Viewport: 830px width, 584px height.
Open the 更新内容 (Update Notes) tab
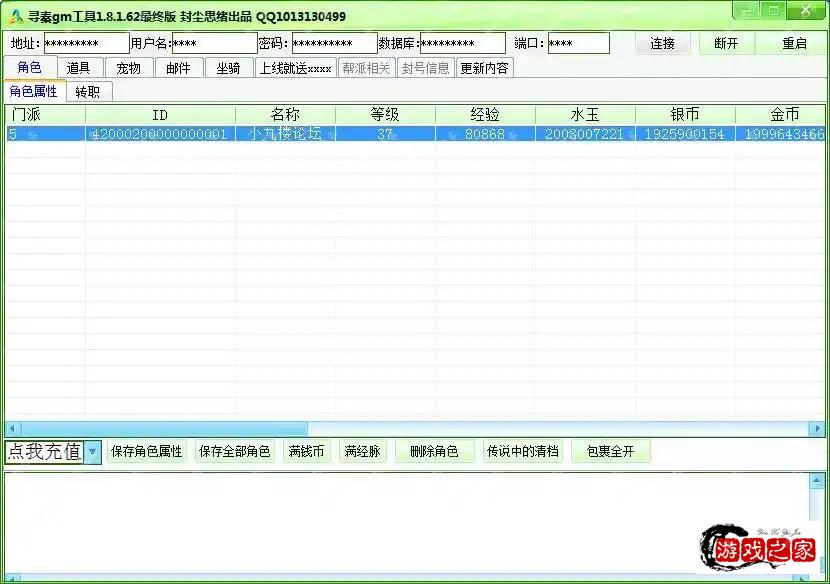point(483,68)
